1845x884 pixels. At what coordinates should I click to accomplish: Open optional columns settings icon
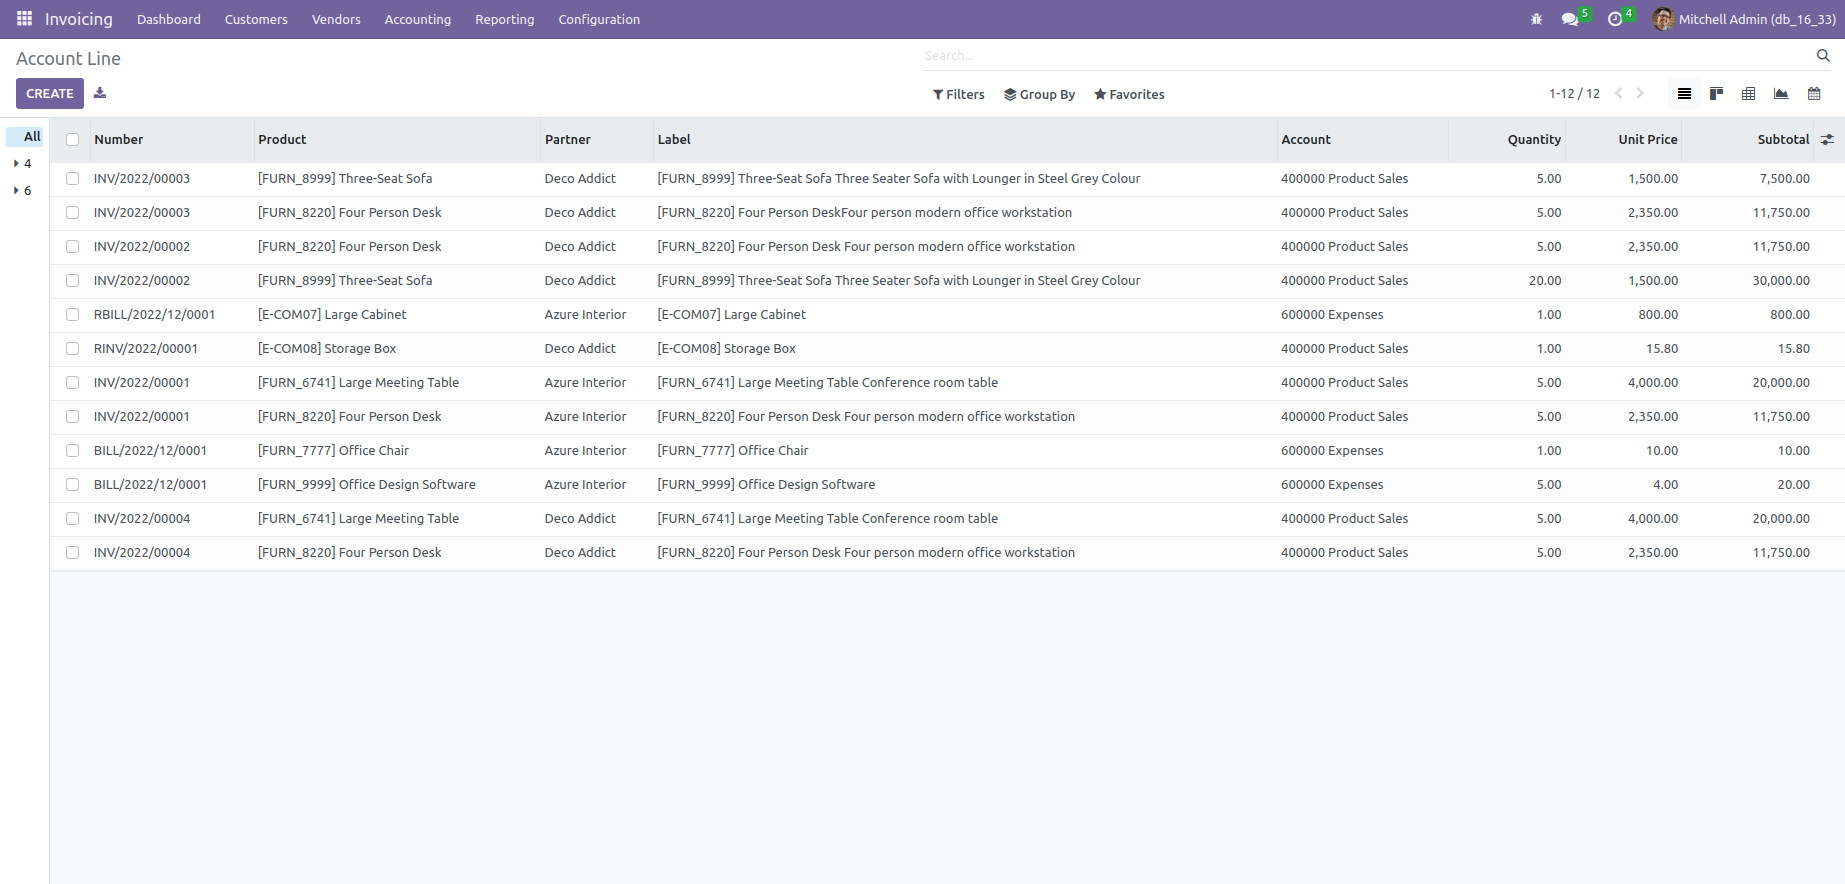coord(1827,140)
